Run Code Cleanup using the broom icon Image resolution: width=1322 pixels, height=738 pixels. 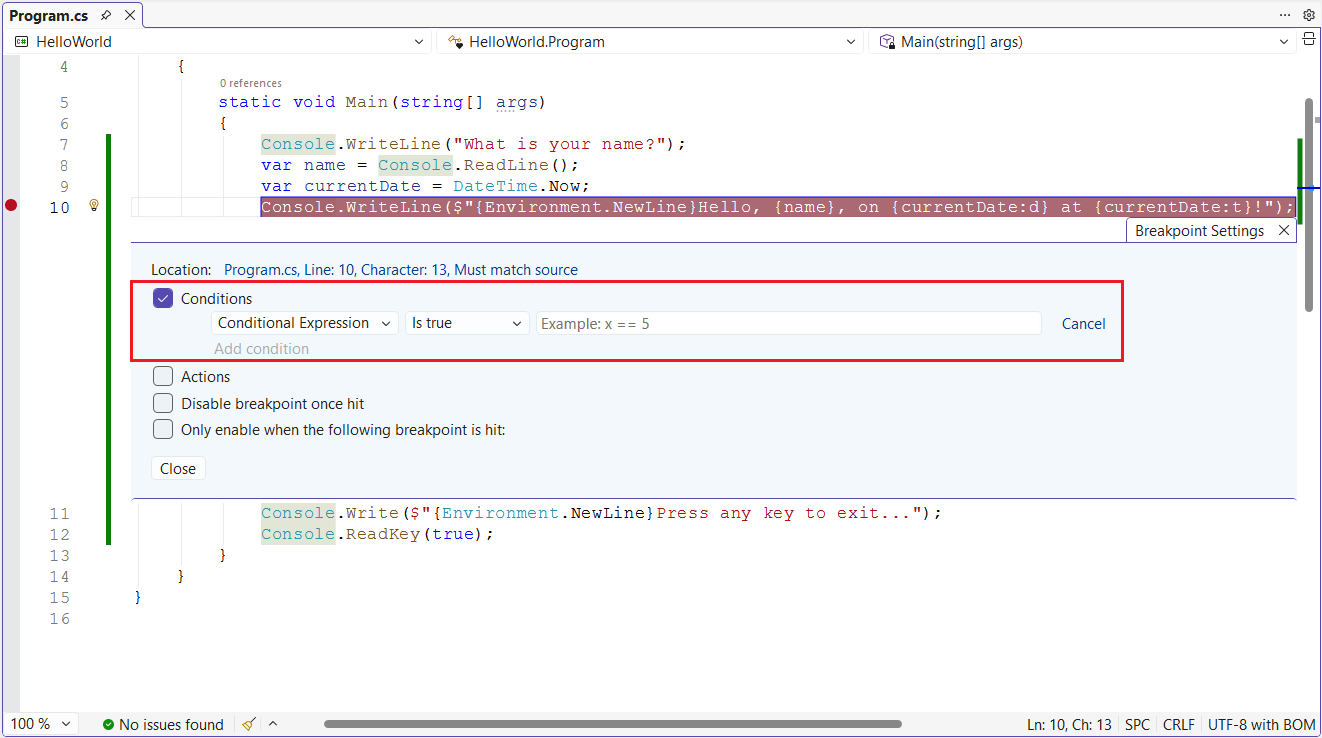click(248, 723)
